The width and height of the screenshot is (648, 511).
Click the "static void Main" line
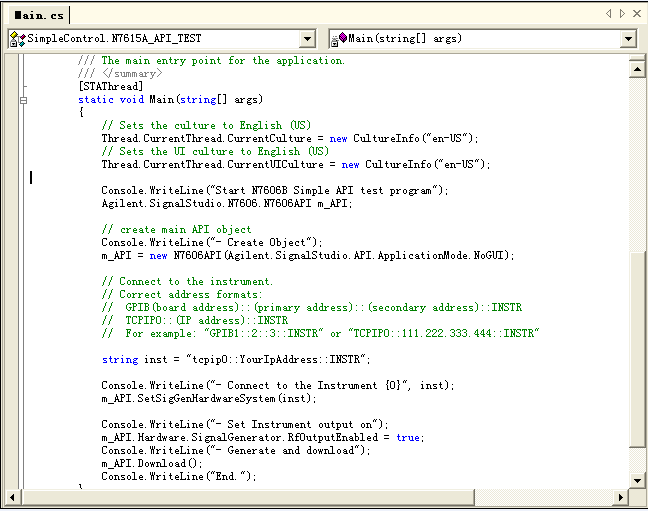170,100
